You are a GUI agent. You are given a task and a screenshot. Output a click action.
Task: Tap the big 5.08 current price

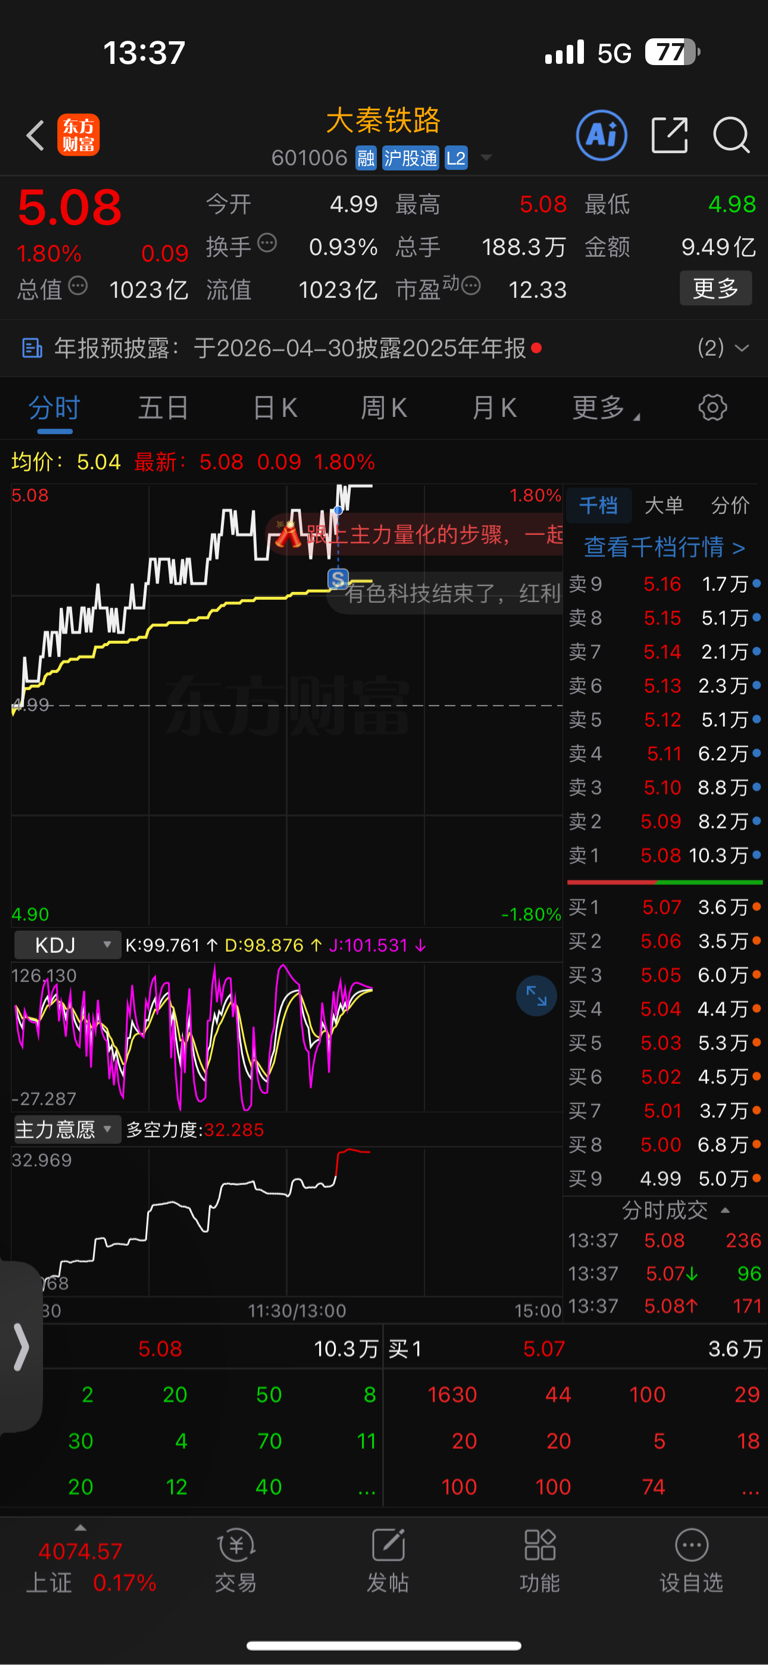(x=69, y=208)
